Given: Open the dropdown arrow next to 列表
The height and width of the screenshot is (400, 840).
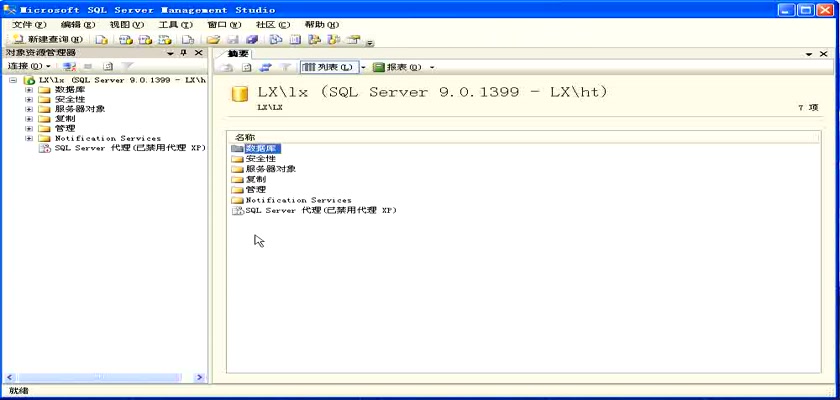Looking at the screenshot, I should [363, 67].
